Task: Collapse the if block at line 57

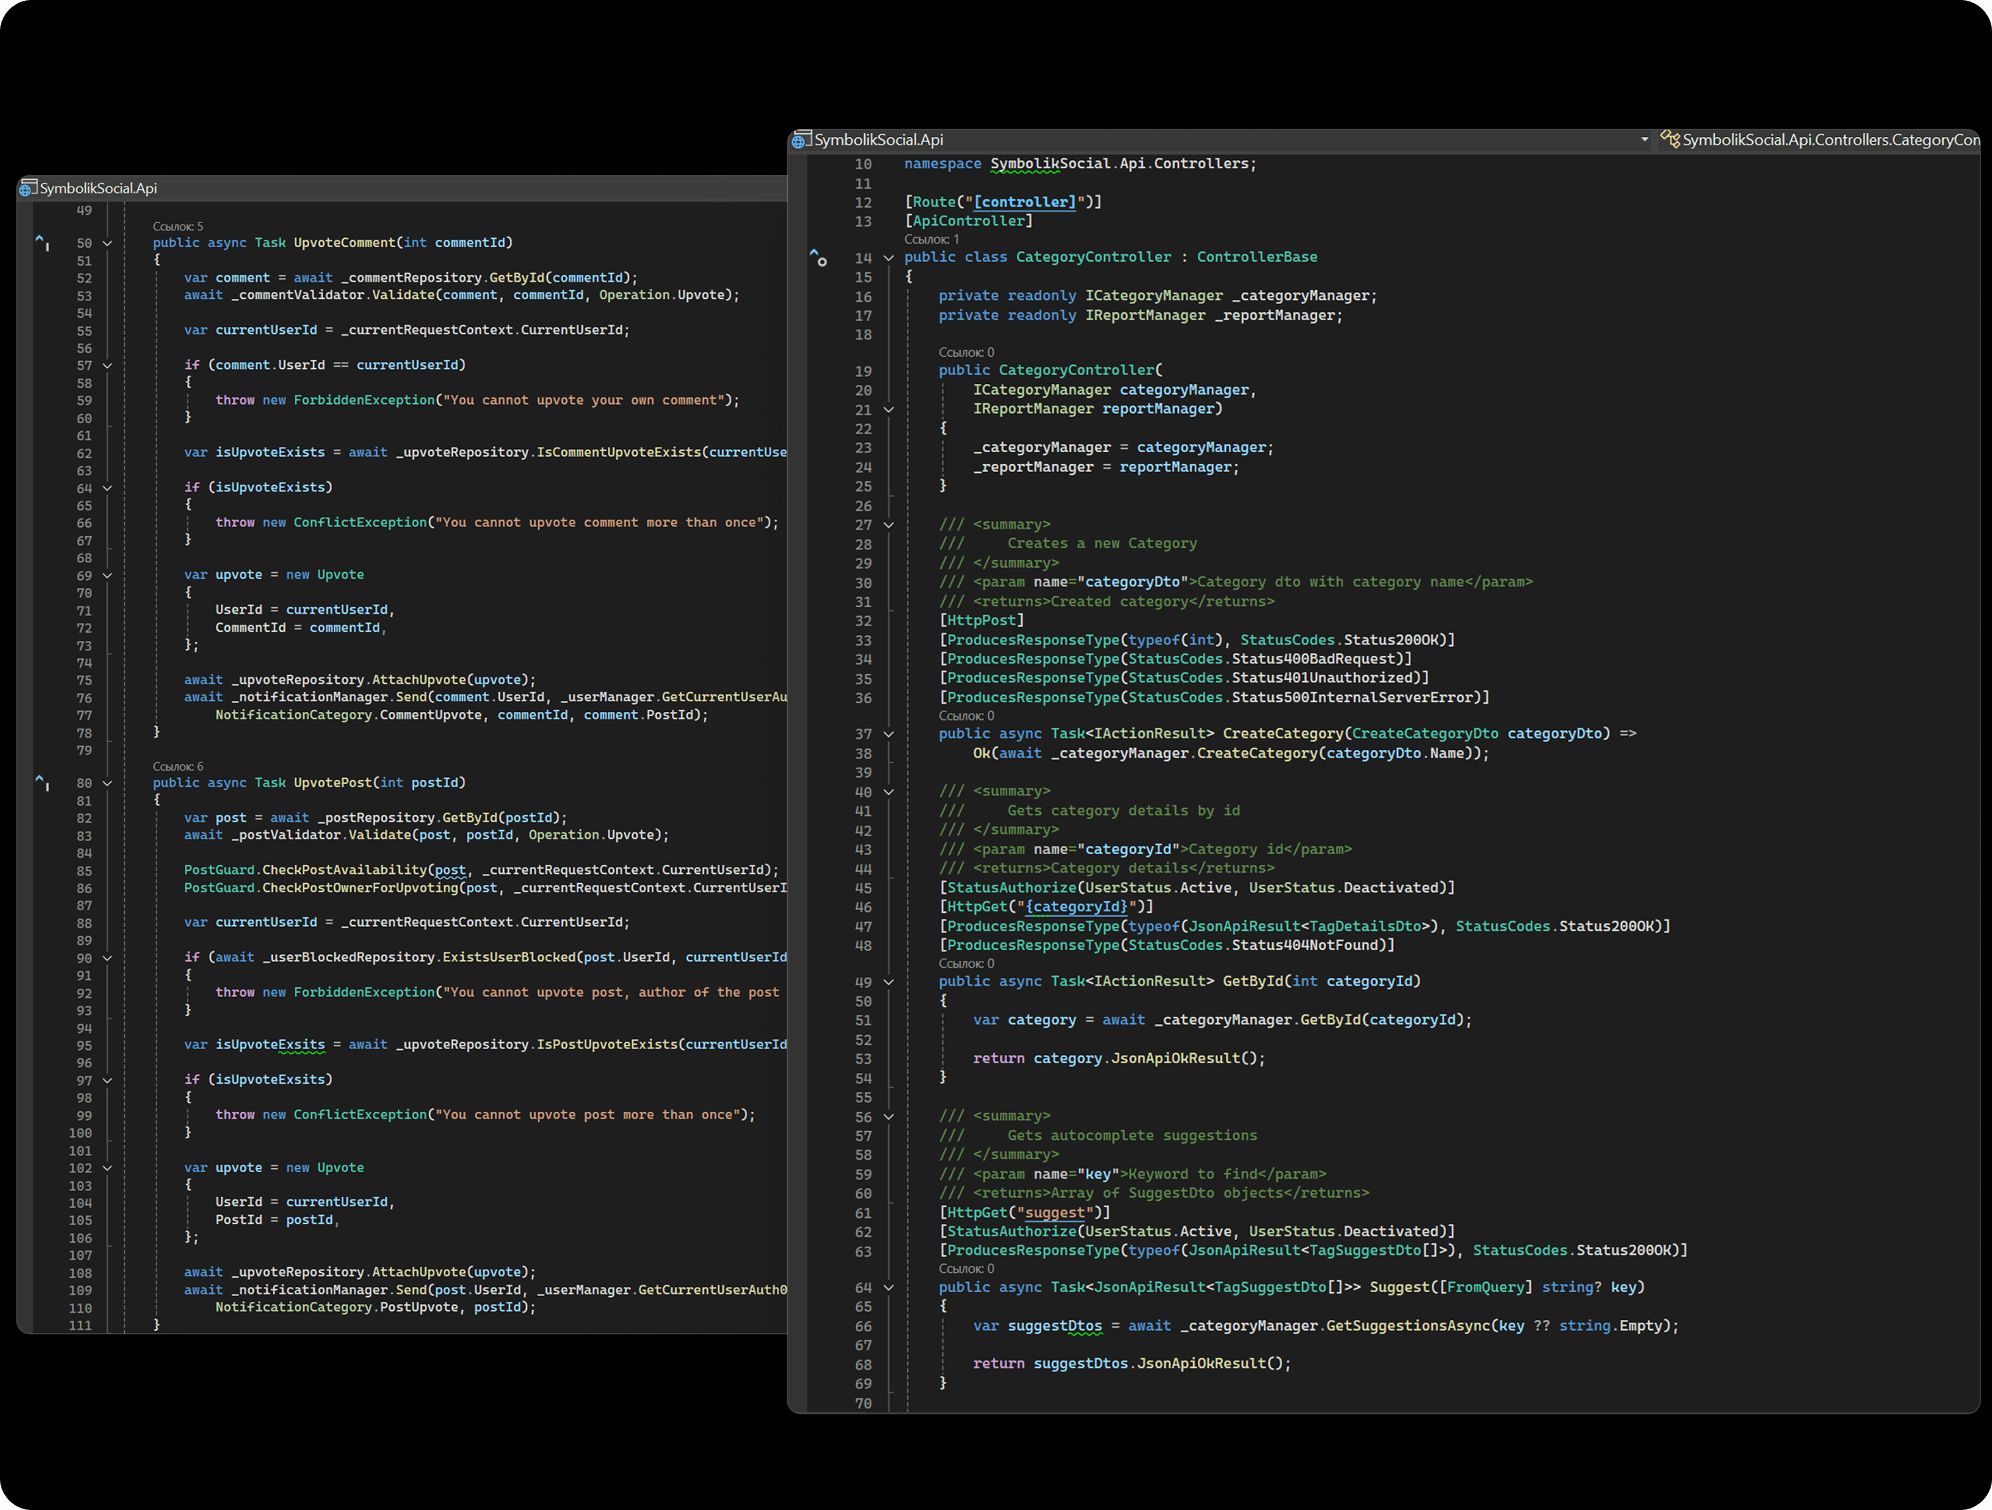Action: pos(107,366)
